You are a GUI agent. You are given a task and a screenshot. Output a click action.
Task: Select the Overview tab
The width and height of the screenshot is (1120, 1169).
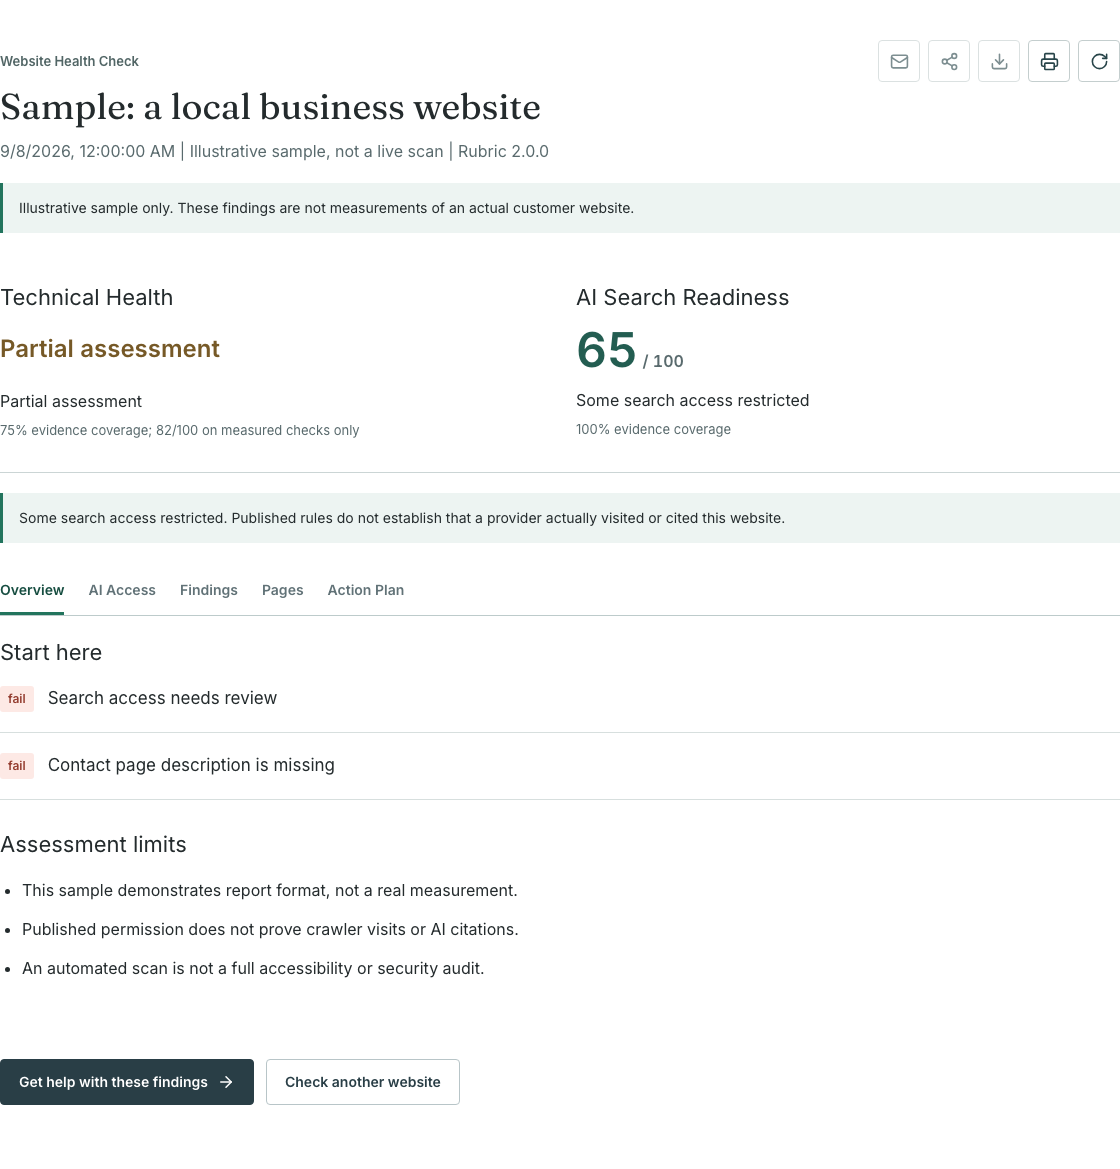click(32, 590)
